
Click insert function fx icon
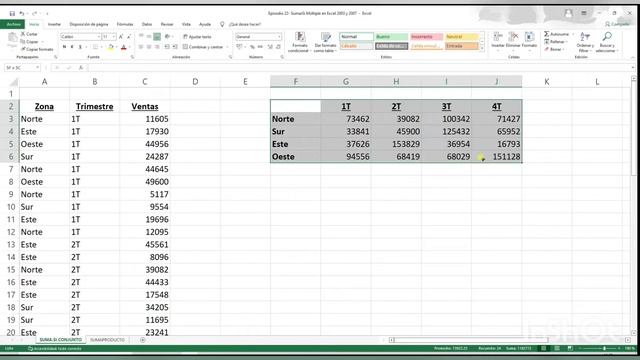tap(81, 68)
